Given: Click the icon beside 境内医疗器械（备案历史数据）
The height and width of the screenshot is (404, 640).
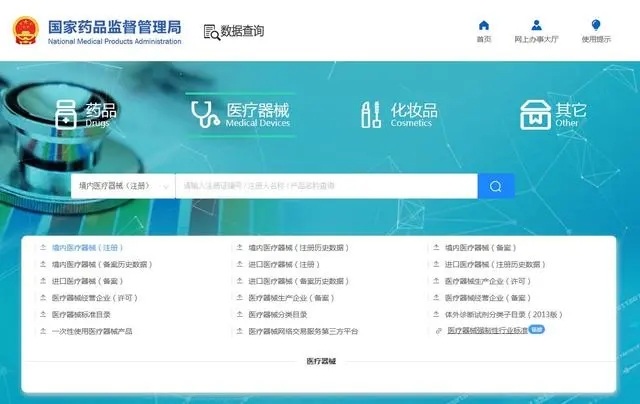Looking at the screenshot, I should 43,264.
